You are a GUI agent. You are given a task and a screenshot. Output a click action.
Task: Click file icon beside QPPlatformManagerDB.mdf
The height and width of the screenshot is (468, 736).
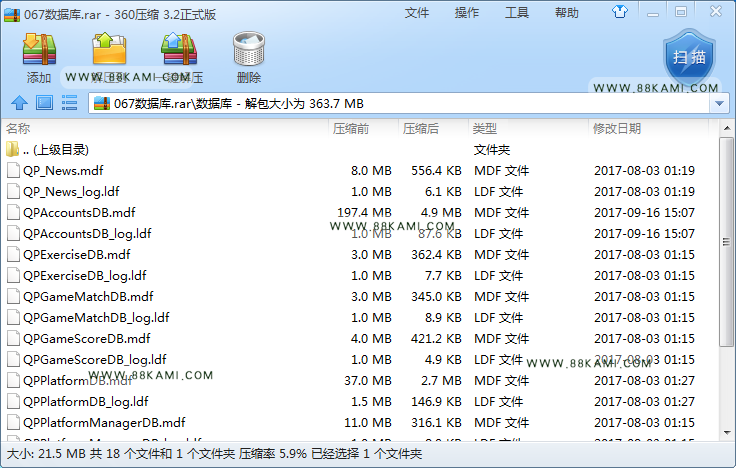13,422
